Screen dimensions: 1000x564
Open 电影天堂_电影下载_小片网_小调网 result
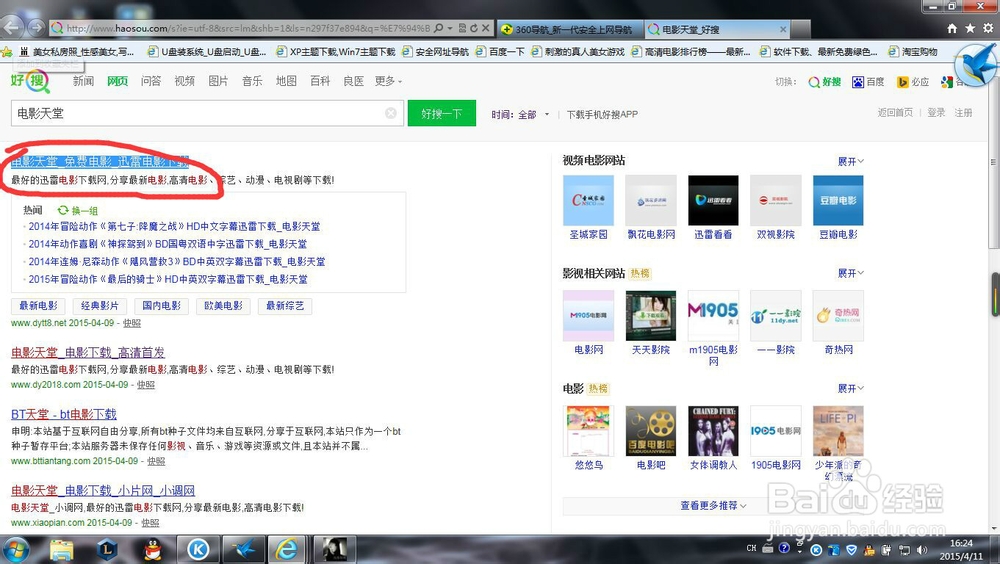[103, 491]
